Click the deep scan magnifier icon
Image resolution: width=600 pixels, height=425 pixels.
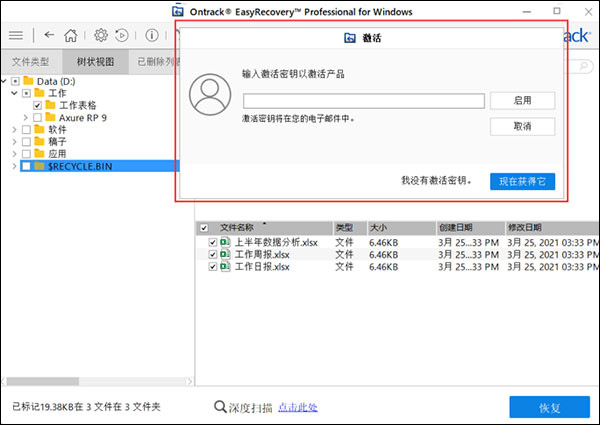[x=220, y=407]
